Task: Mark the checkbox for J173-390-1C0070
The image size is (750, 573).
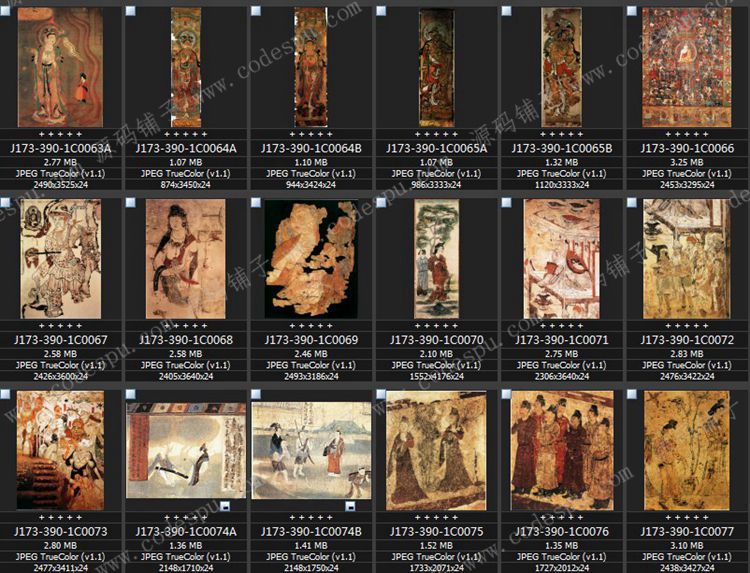Action: pyautogui.click(x=381, y=202)
